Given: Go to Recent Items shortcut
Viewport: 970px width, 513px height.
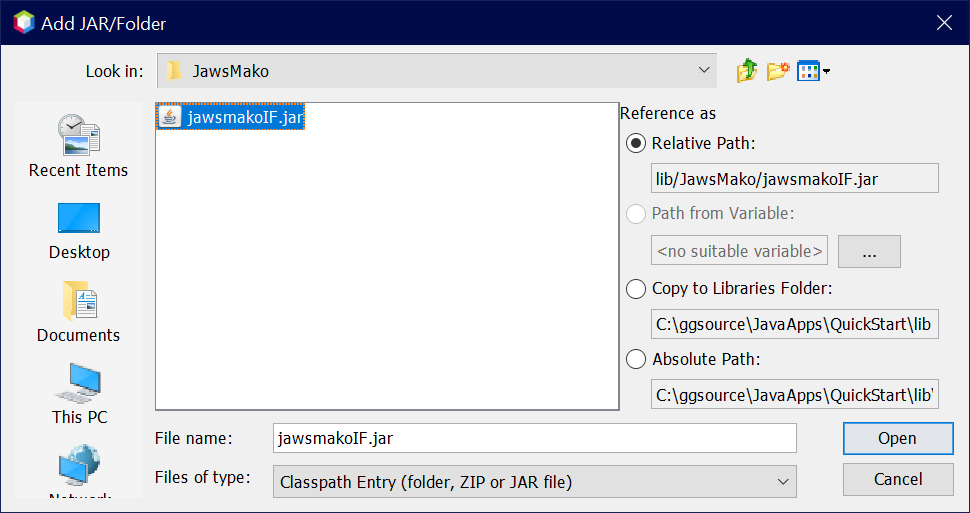Looking at the screenshot, I should 78,145.
